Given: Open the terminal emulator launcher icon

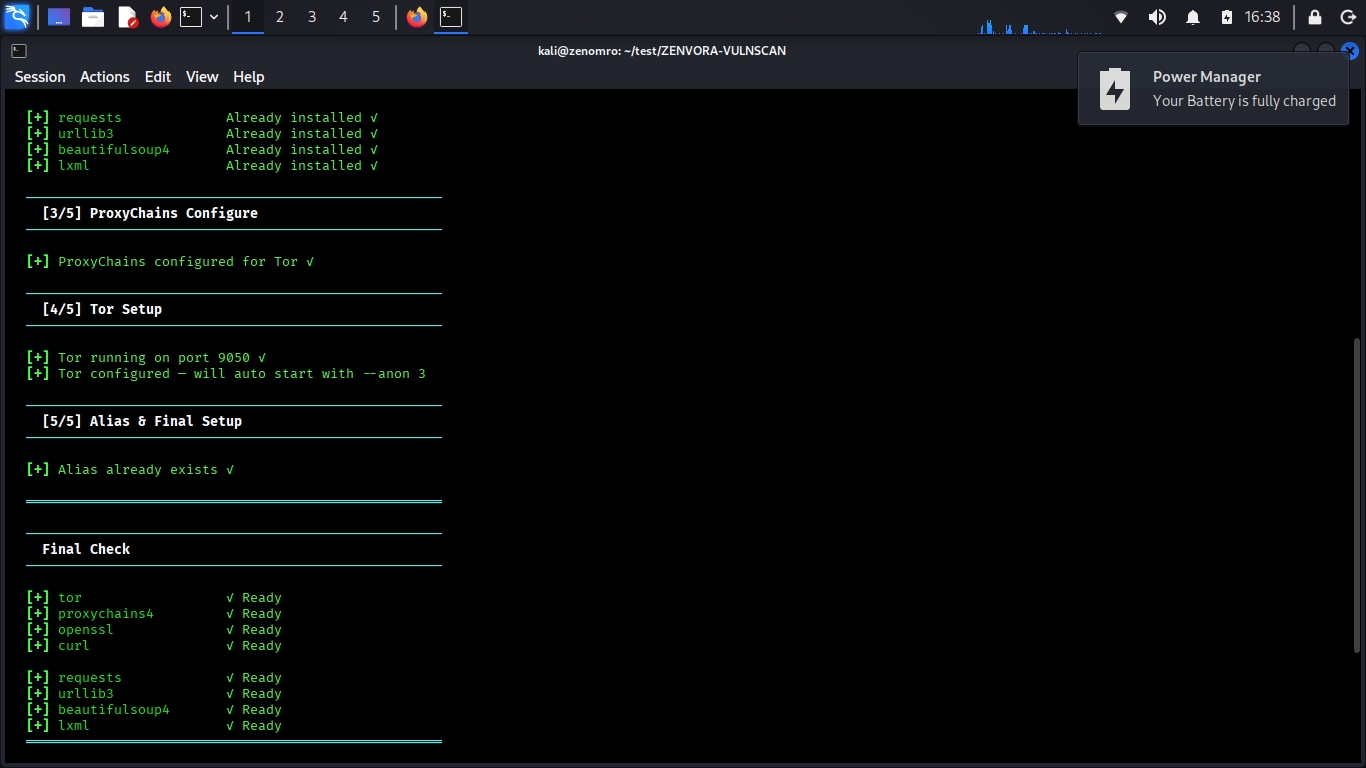Looking at the screenshot, I should (191, 17).
